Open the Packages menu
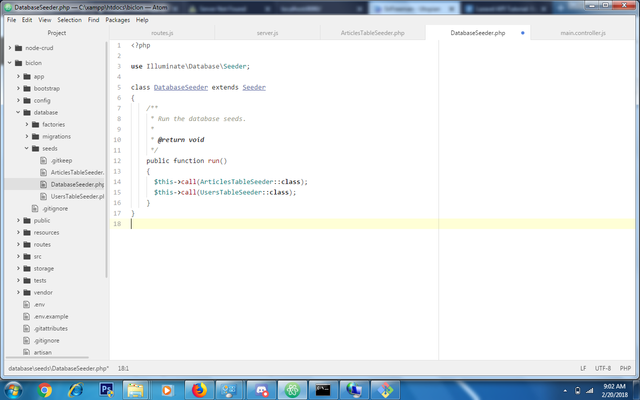The image size is (640, 400). tap(118, 20)
